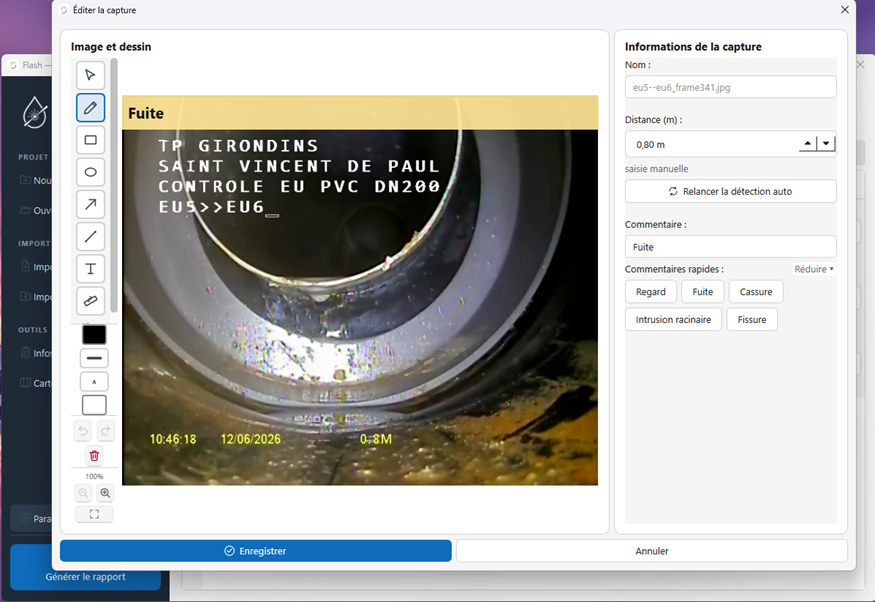Click the "Fuite" banner title above image
The image size is (875, 602).
coord(146,113)
